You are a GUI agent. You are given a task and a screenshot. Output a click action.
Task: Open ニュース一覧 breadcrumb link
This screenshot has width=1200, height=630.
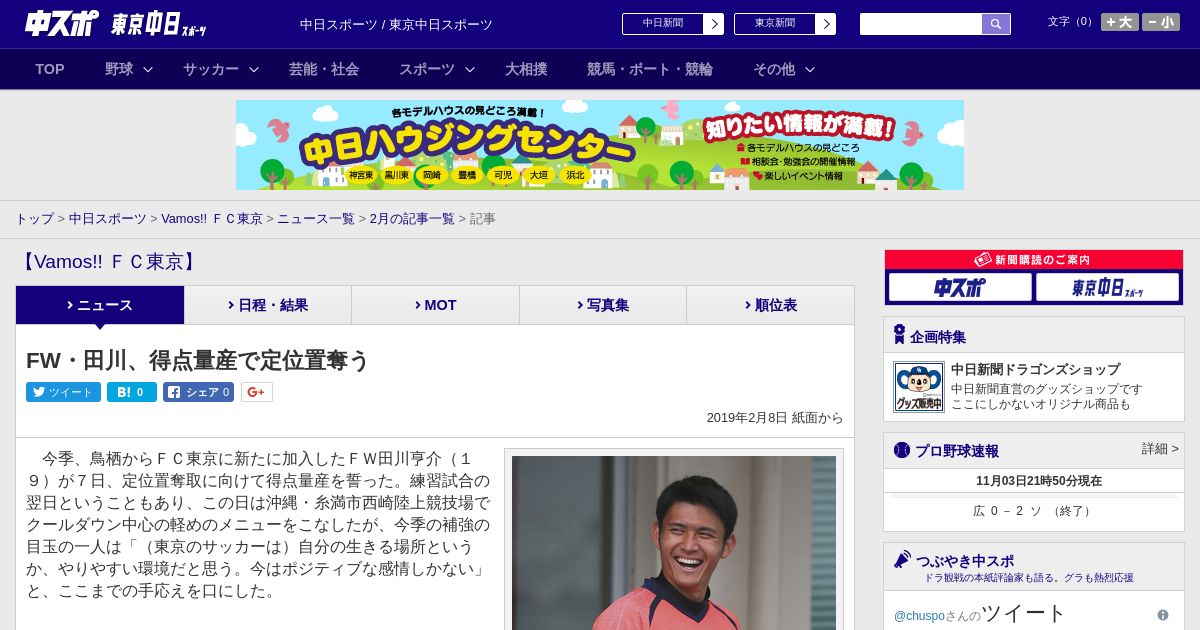pos(316,219)
